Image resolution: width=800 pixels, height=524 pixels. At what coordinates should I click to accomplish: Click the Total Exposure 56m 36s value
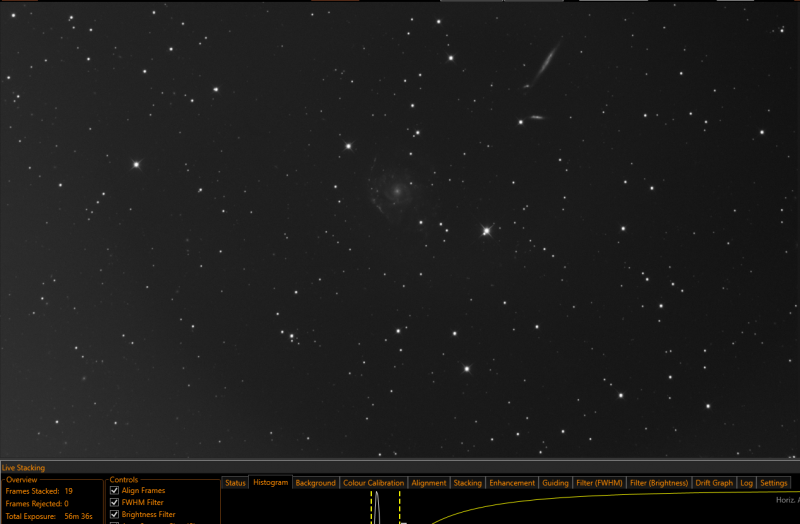[78, 516]
